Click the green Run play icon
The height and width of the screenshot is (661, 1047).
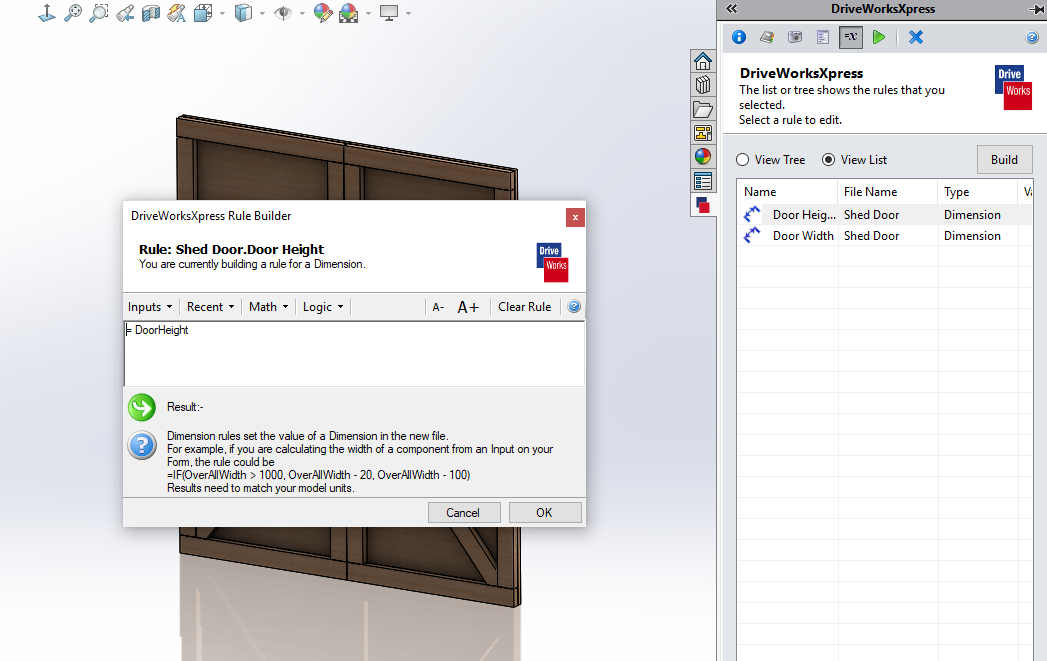(x=878, y=37)
